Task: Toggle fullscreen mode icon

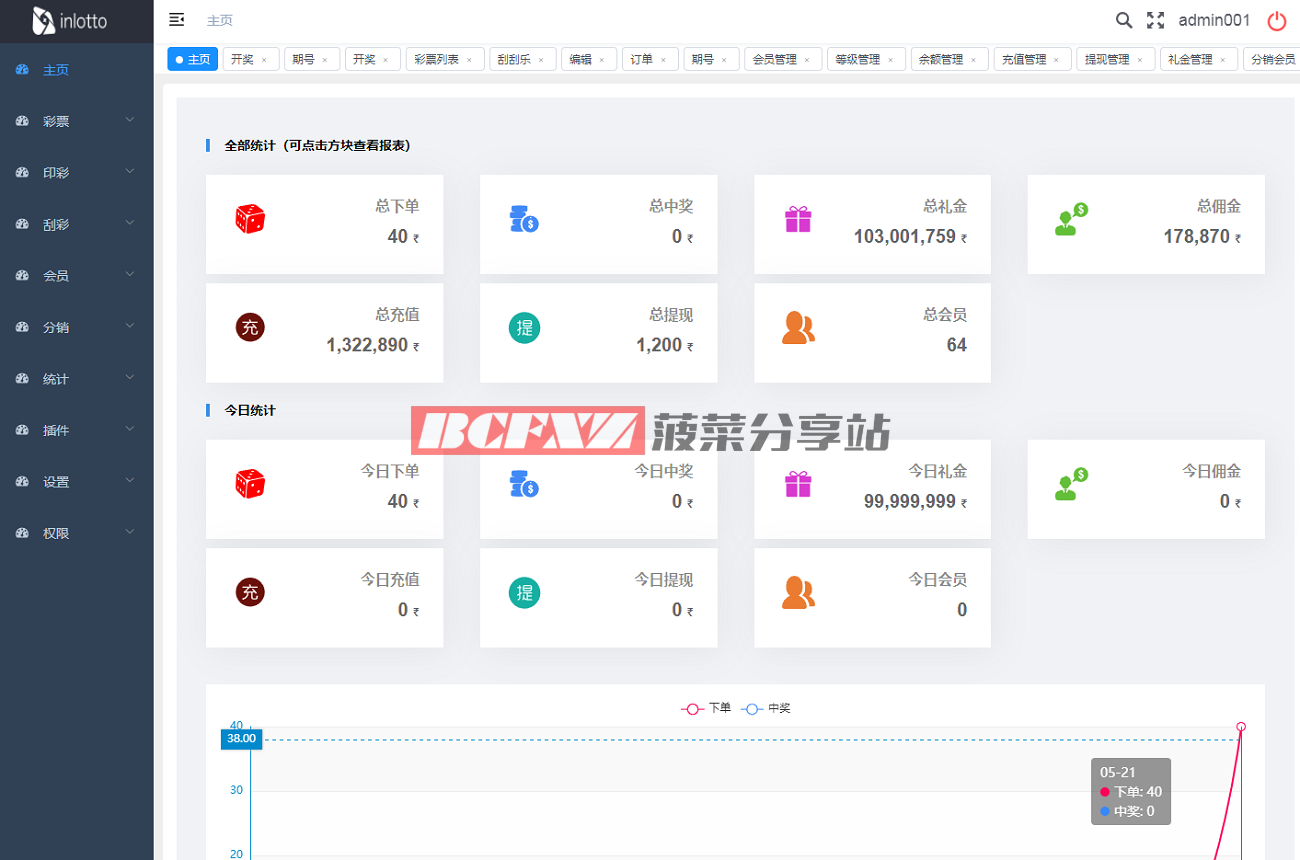Action: coord(1156,20)
